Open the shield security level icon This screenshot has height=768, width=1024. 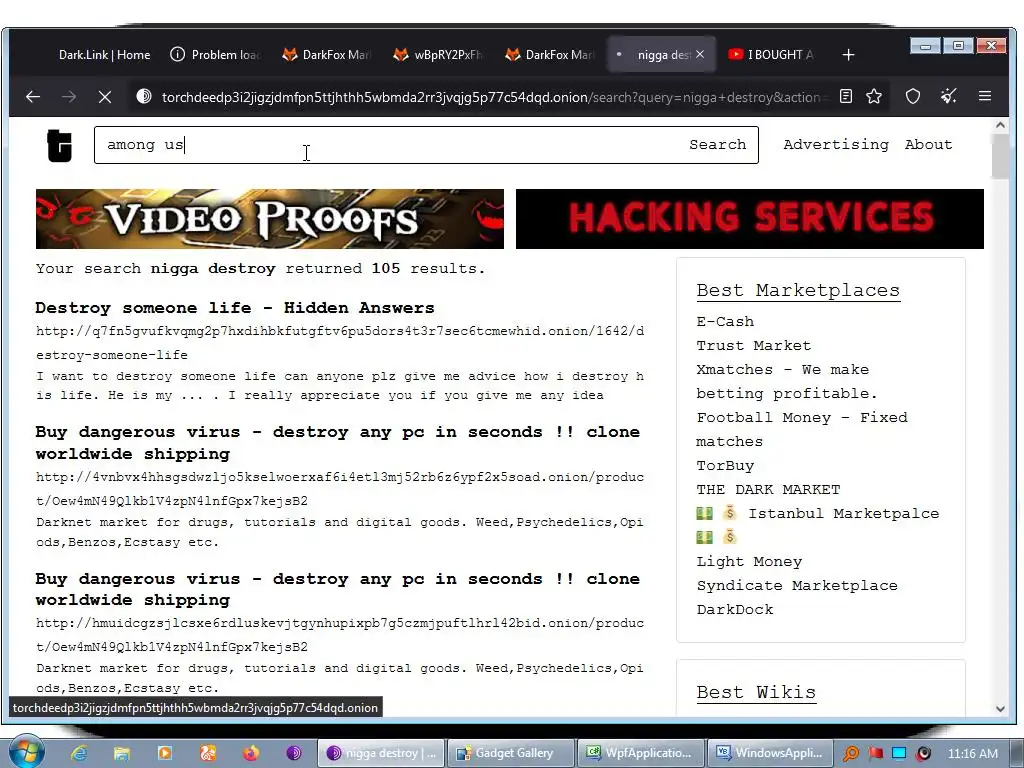[x=913, y=97]
